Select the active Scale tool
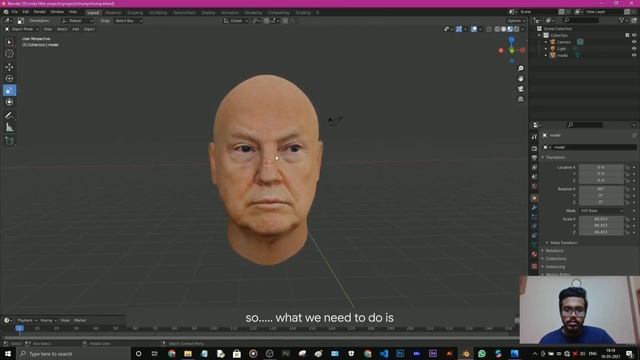The image size is (640, 360). [x=9, y=90]
